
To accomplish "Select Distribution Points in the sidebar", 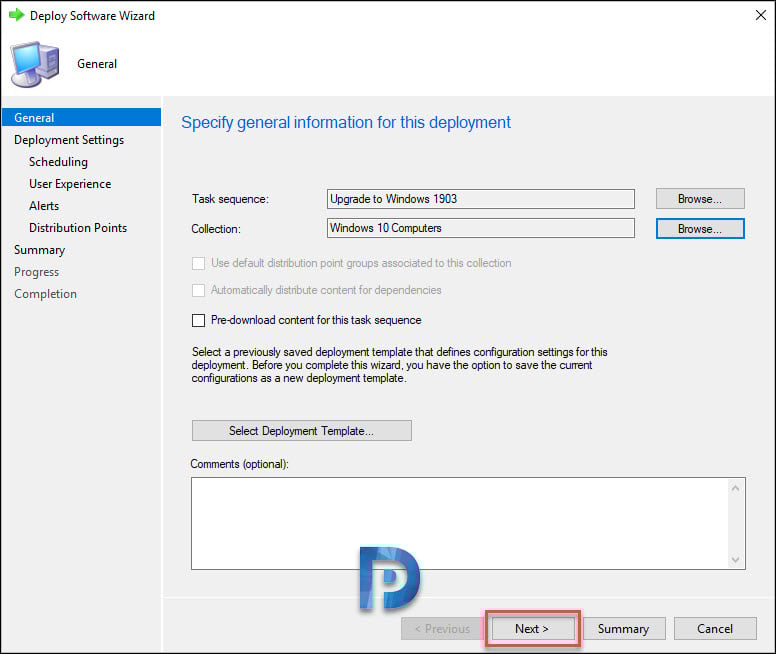I will tap(78, 228).
